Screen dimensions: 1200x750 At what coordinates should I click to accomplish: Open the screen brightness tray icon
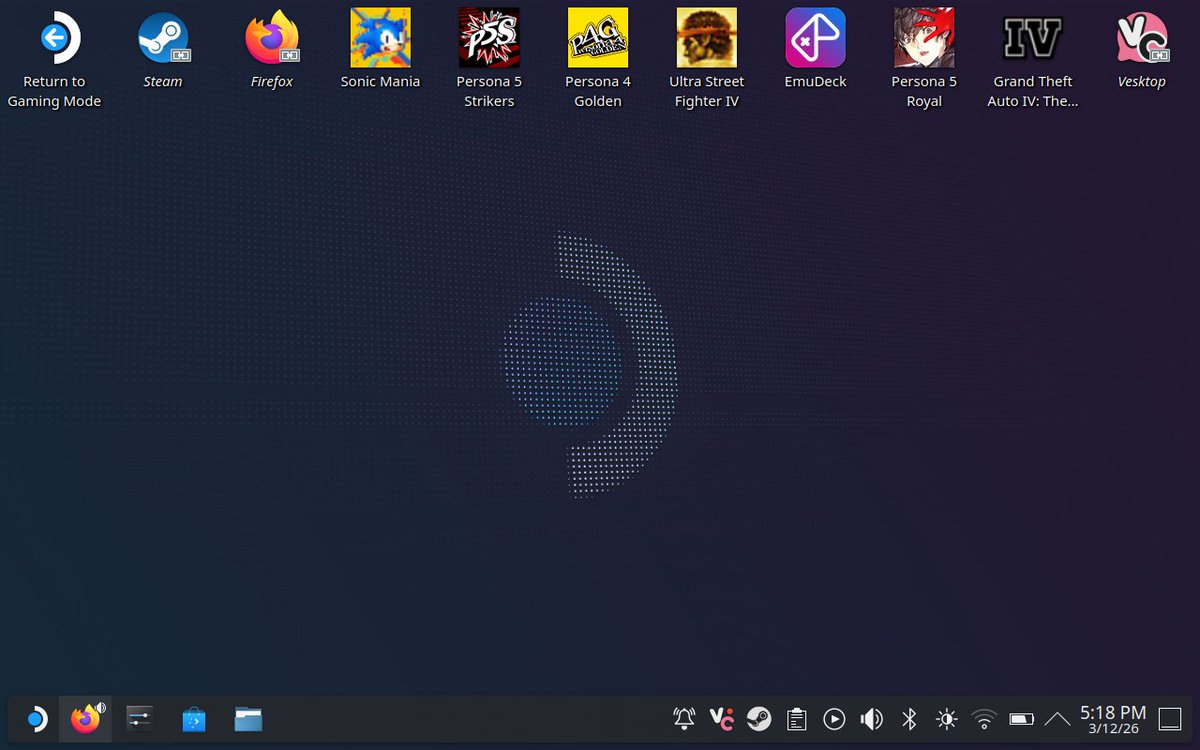(x=946, y=719)
